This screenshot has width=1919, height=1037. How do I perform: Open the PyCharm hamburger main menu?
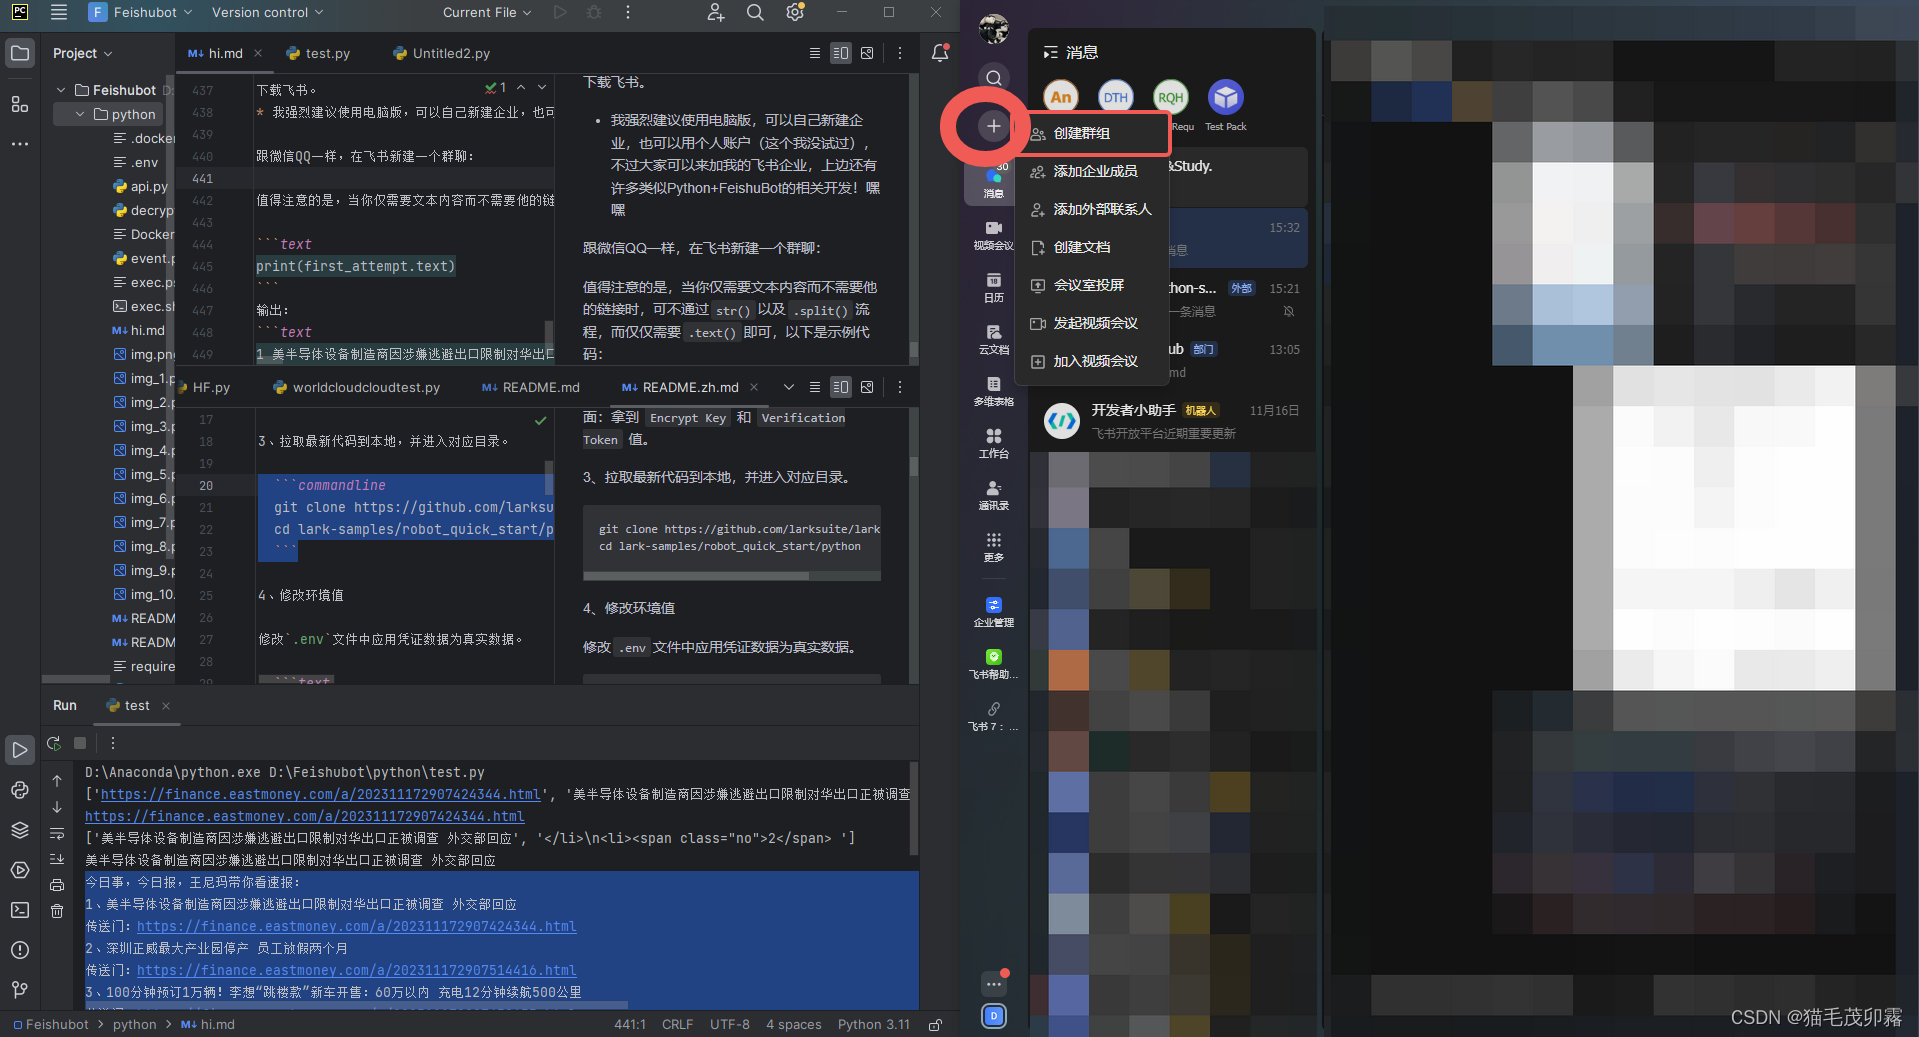[x=59, y=12]
